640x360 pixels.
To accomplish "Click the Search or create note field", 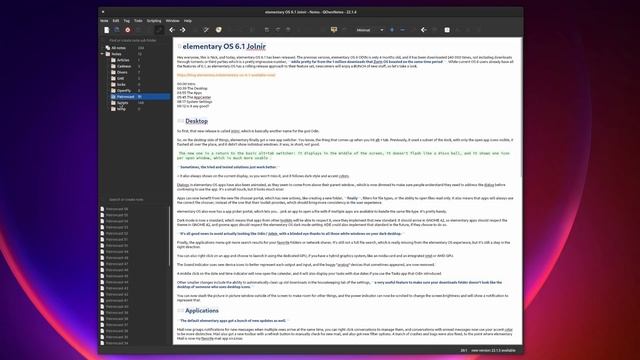I will tap(136, 200).
